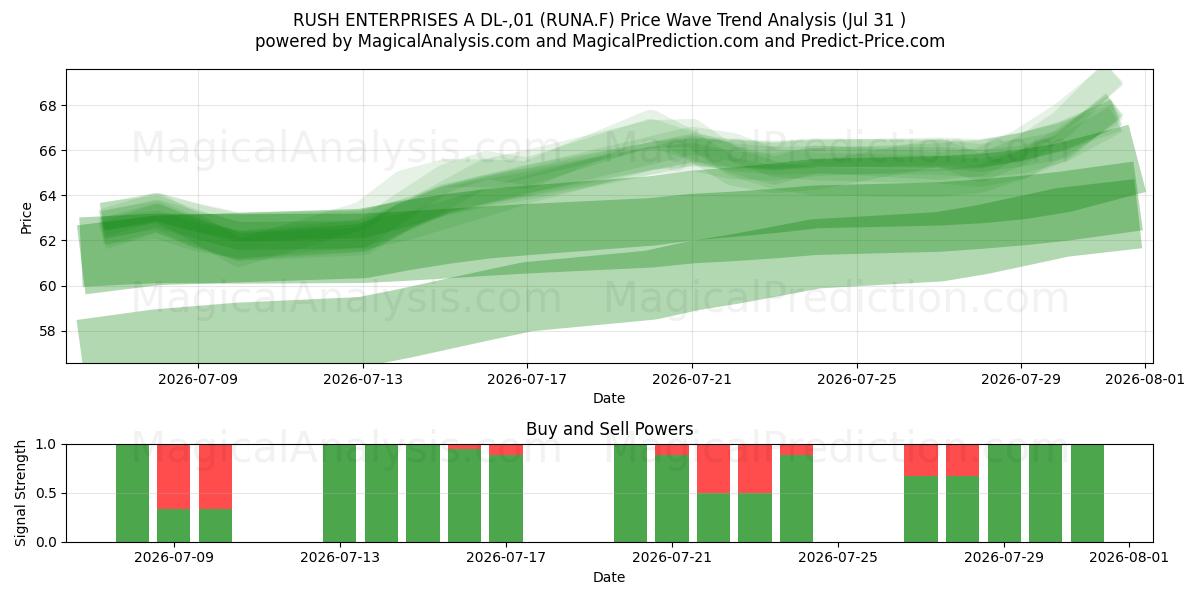Select the green buy segment of the July 23 bar
The height and width of the screenshot is (600, 1200).
pyautogui.click(x=755, y=518)
